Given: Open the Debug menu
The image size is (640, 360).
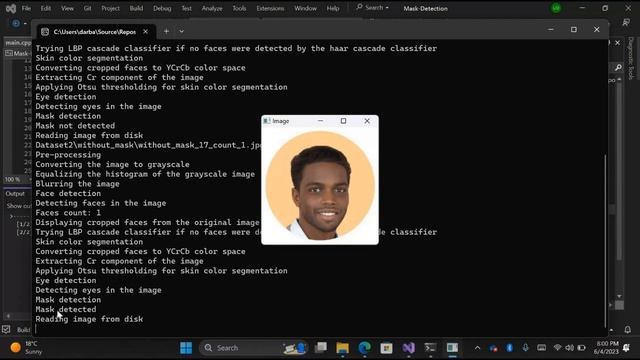Looking at the screenshot, I should tap(162, 8).
